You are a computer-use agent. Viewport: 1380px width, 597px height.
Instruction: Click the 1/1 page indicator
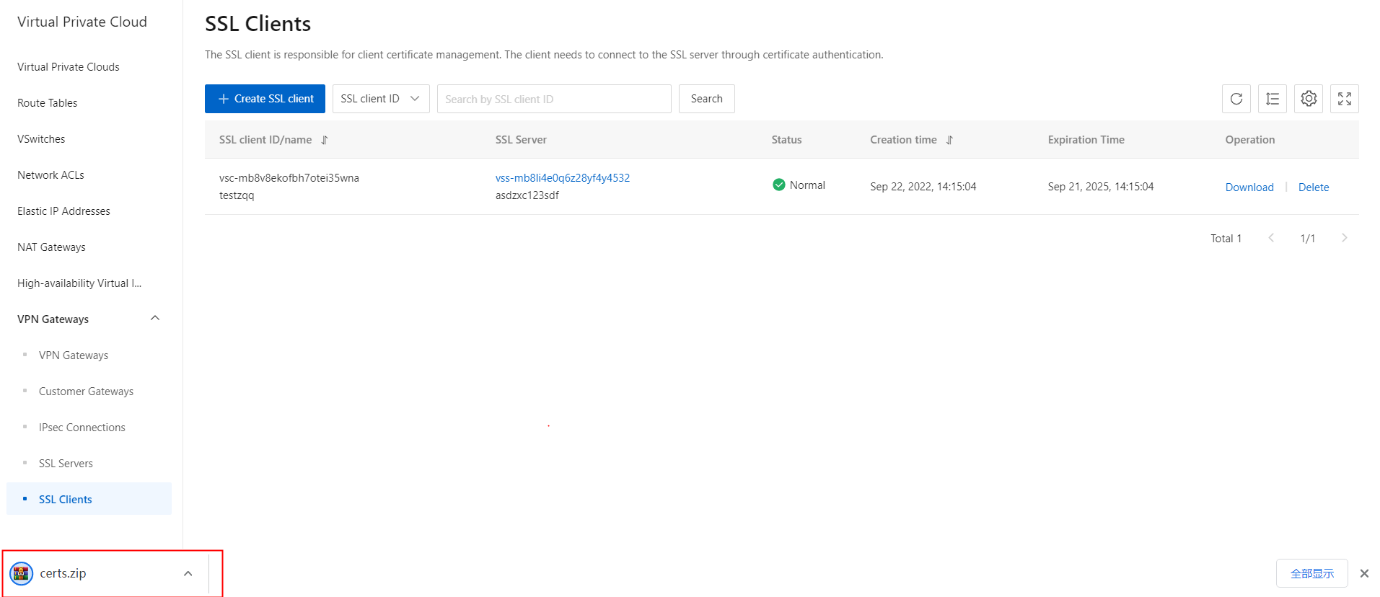click(x=1308, y=238)
